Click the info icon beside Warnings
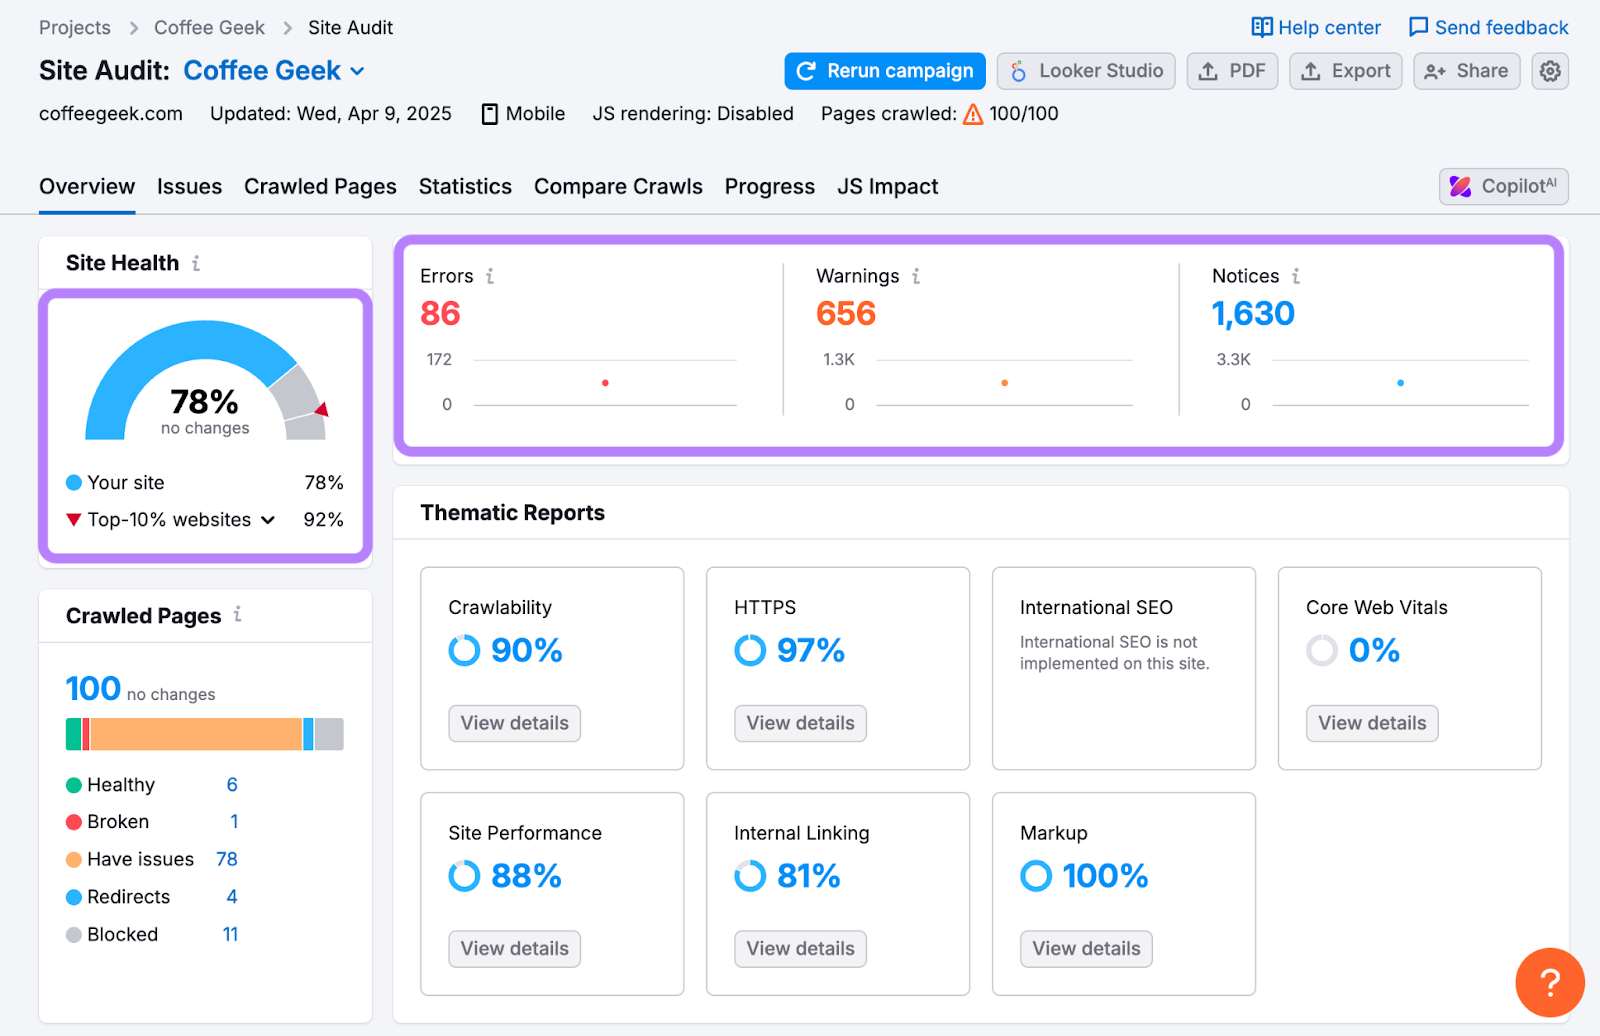The image size is (1600, 1036). [x=916, y=276]
